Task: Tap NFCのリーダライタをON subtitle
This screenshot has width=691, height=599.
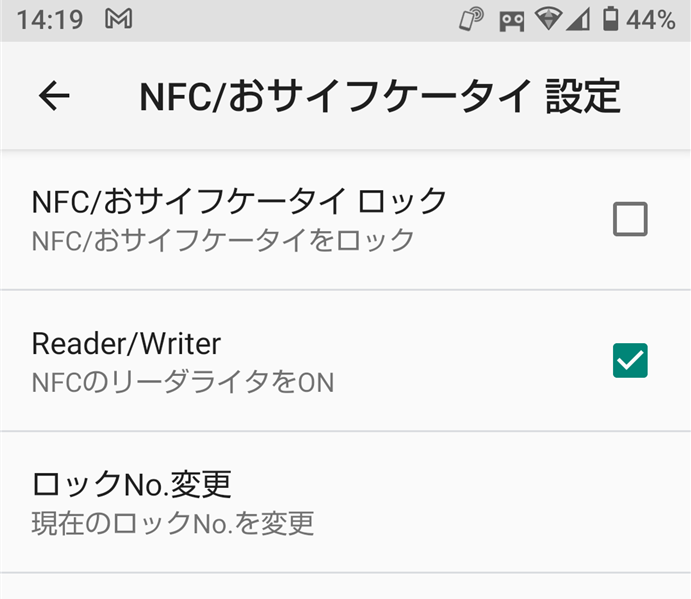Action: click(183, 382)
